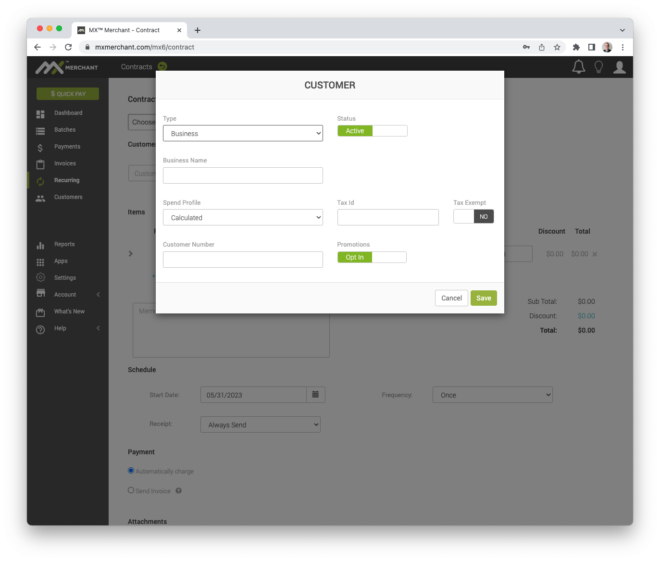Expand the Help submenu chevron
Viewport: 660px width, 561px height.
[x=98, y=328]
